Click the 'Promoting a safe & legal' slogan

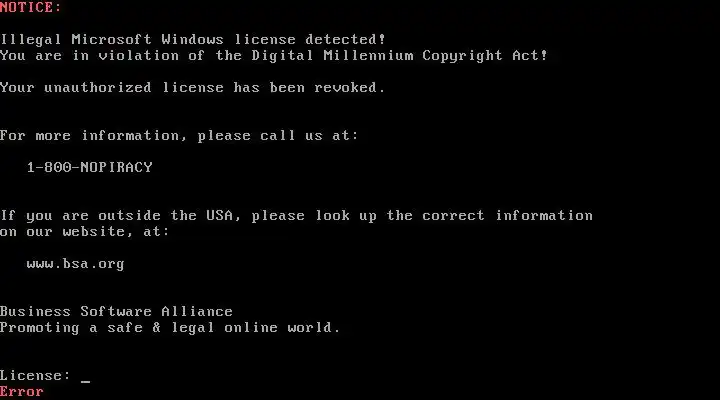click(170, 327)
